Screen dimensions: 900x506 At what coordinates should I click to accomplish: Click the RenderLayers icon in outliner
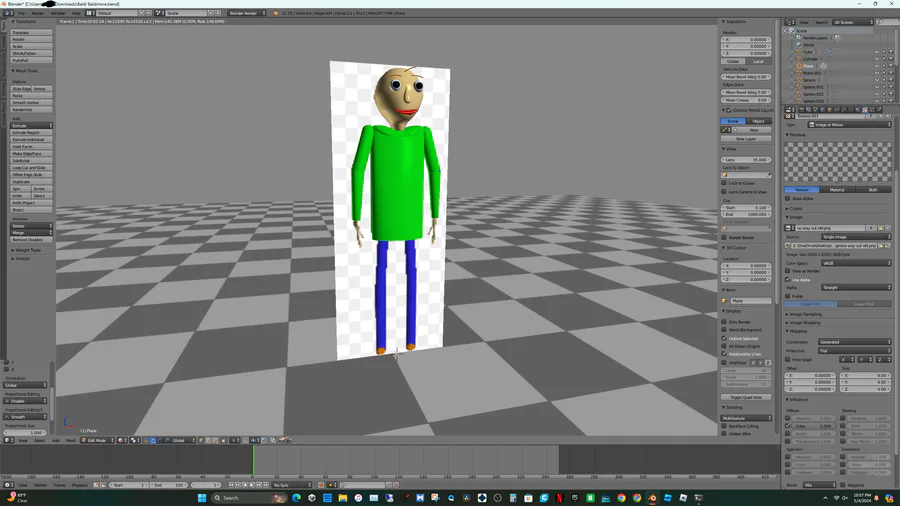[798, 38]
